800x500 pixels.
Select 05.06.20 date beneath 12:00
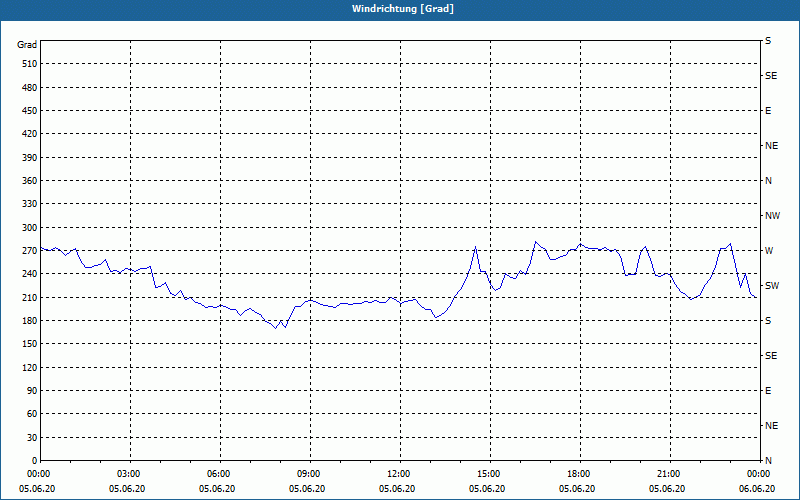[397, 489]
